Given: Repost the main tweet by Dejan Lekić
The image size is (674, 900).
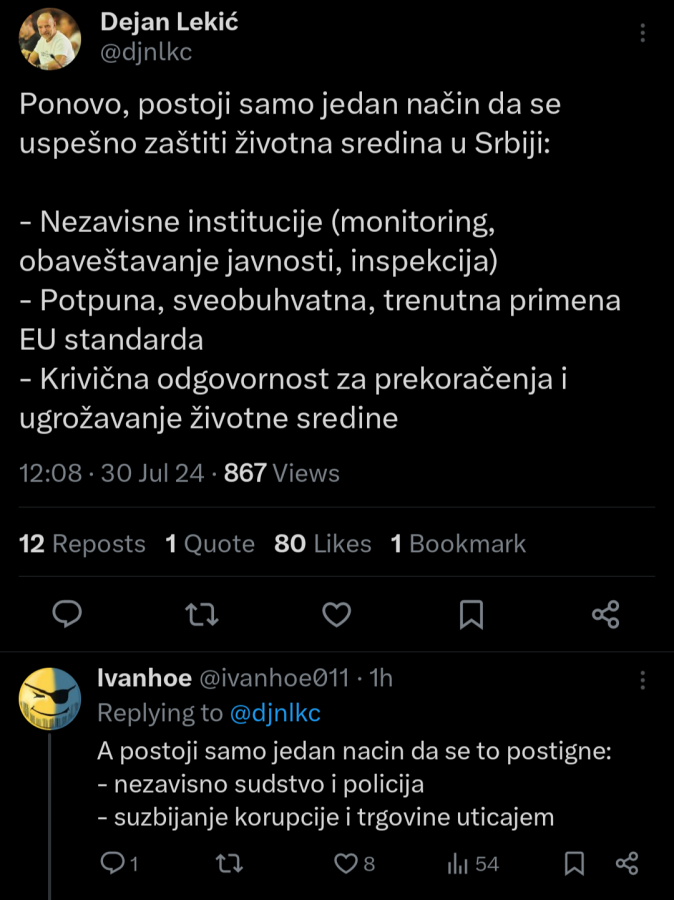Looking at the screenshot, I should tap(202, 614).
